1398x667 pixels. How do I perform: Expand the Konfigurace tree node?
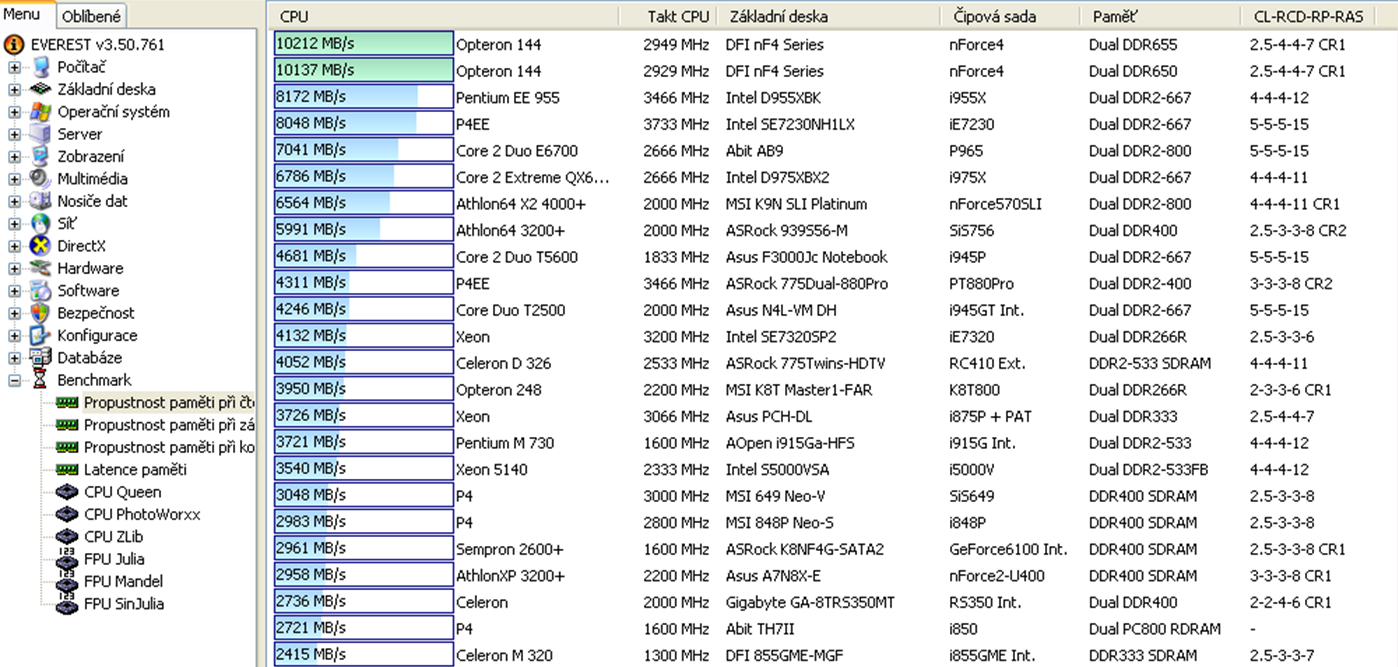click(x=15, y=336)
